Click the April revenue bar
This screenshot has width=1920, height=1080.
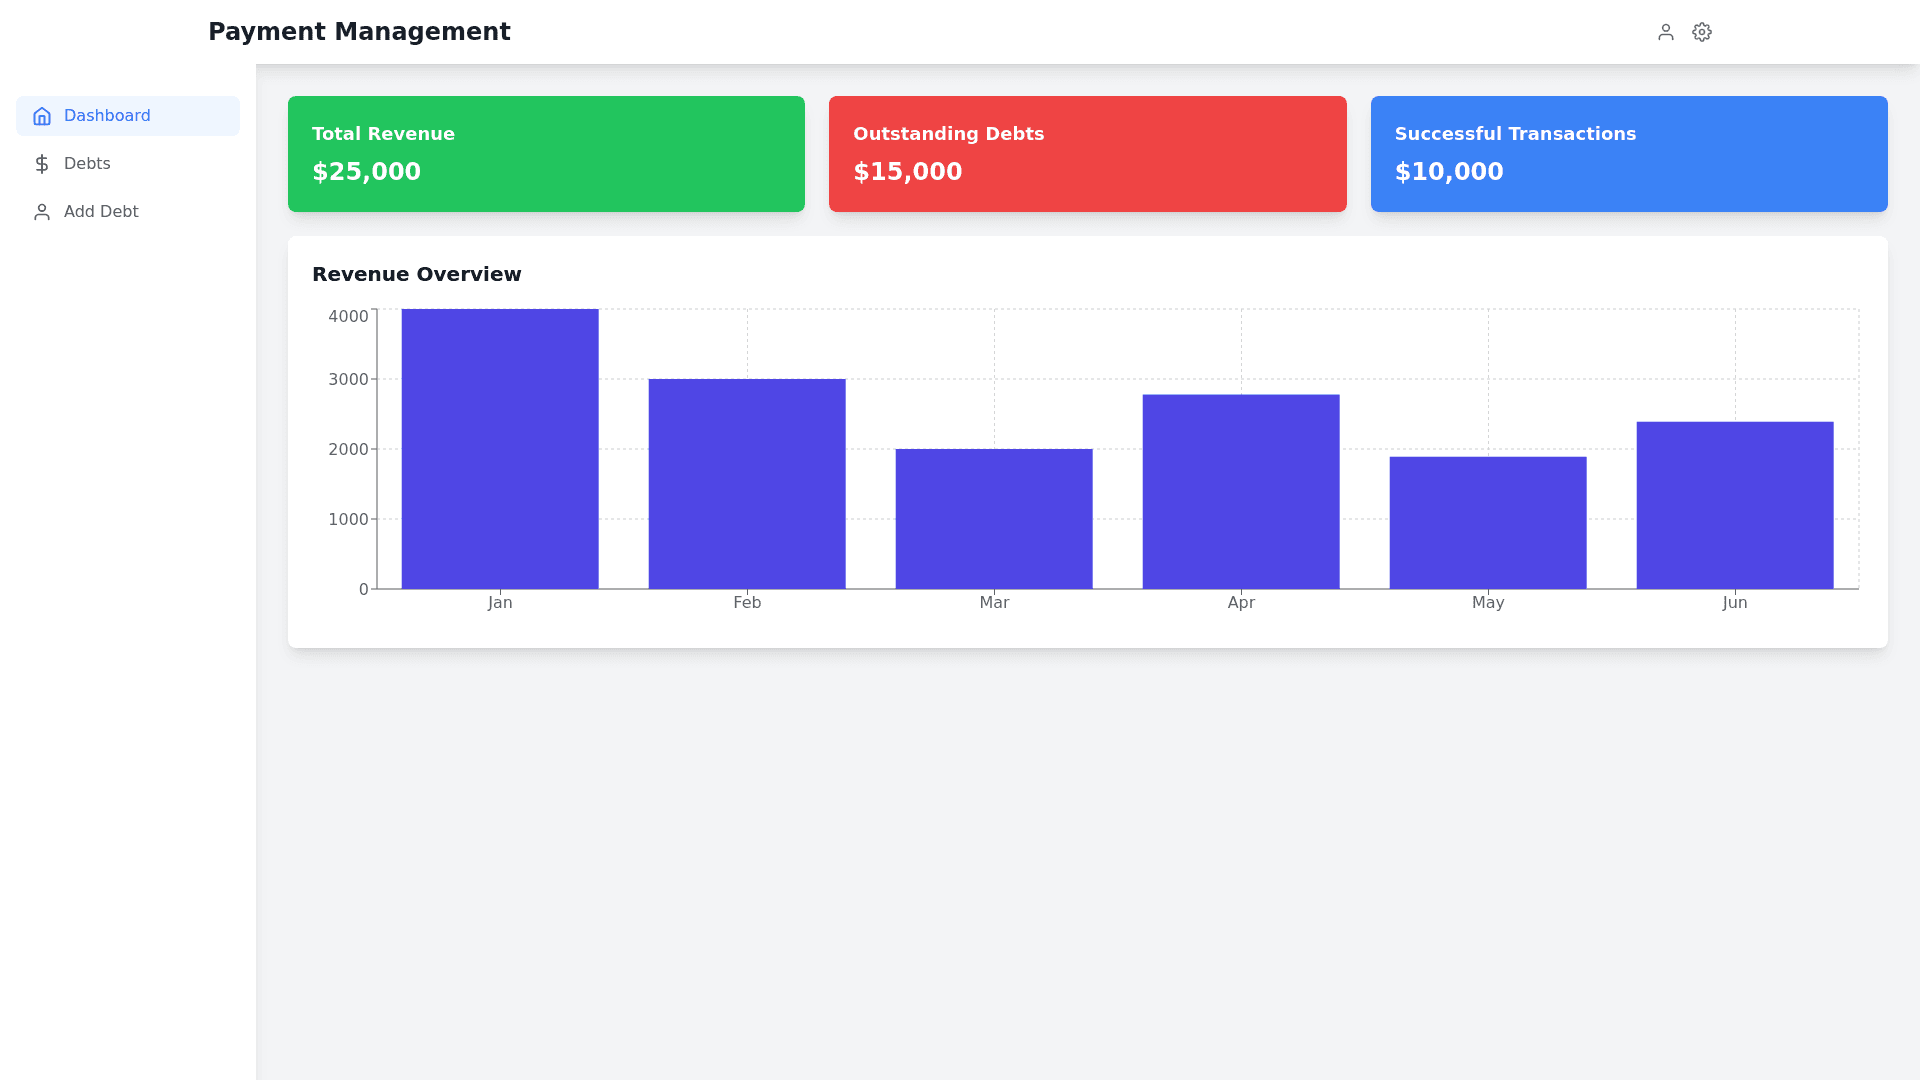1241,492
